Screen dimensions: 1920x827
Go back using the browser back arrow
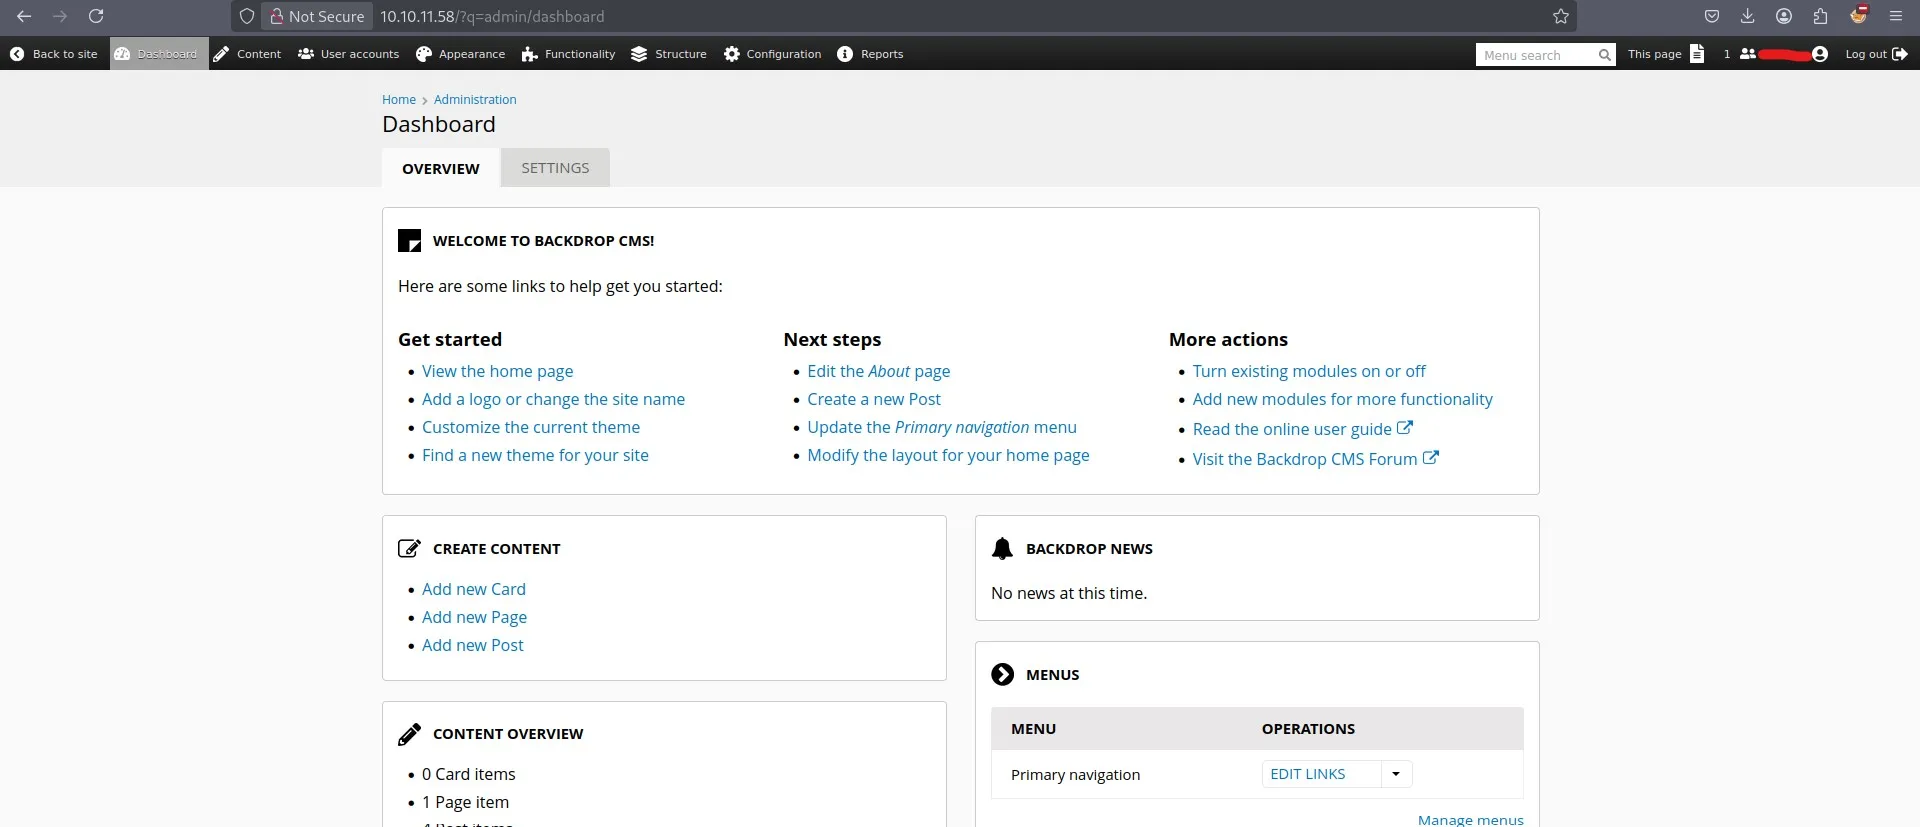(x=24, y=16)
